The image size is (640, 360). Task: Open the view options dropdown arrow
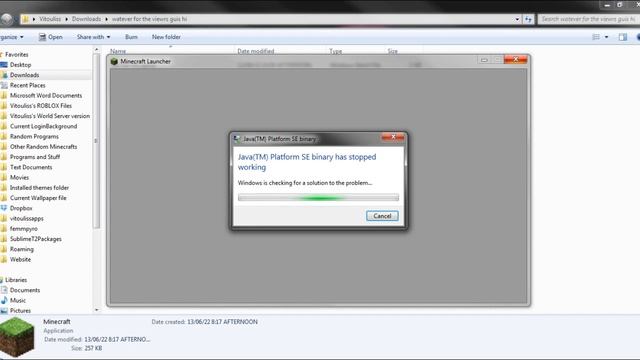click(x=607, y=37)
